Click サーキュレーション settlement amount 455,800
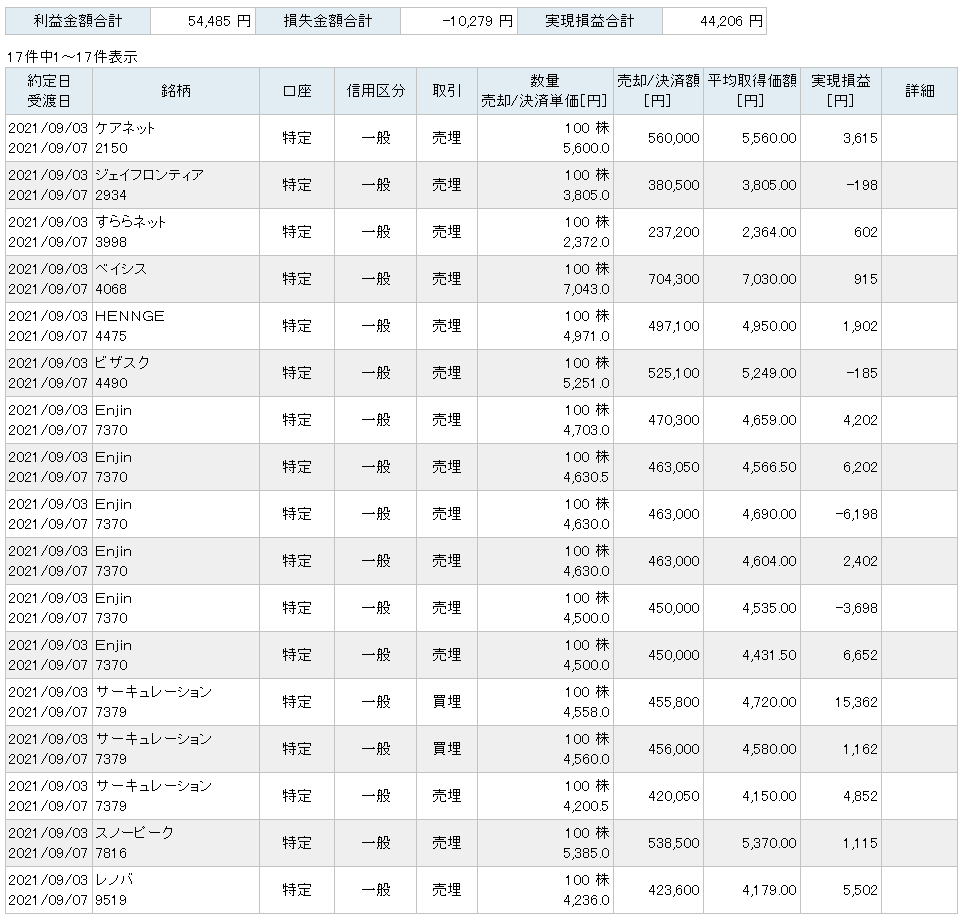 pos(674,703)
